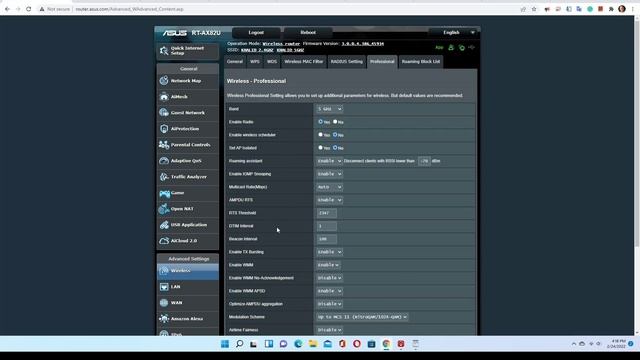Click the 5GHz SSID link
This screenshot has height=360, width=640.
(290, 50)
